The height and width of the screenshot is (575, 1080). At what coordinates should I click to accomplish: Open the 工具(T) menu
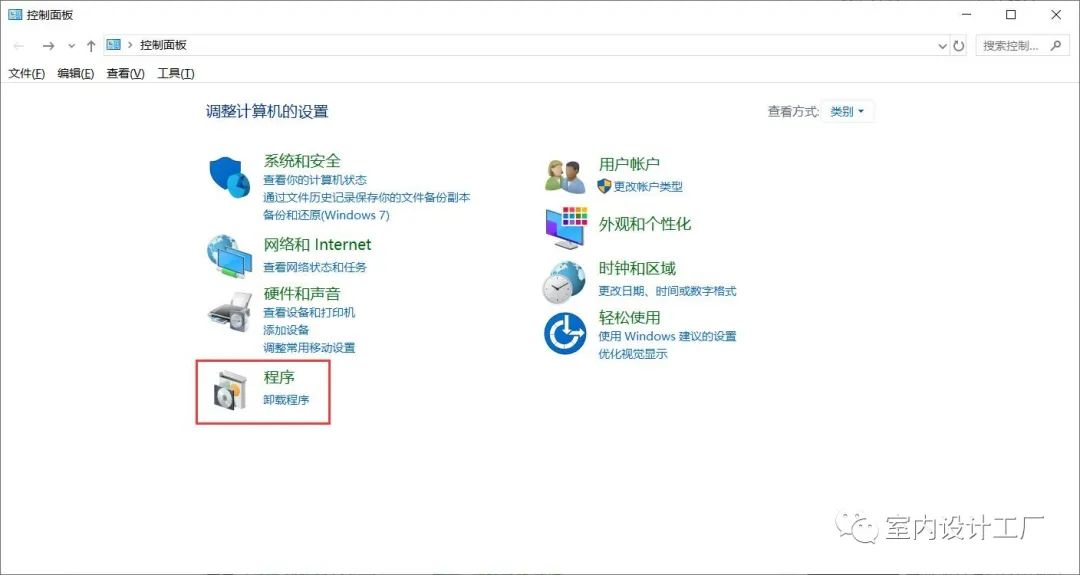(x=176, y=74)
